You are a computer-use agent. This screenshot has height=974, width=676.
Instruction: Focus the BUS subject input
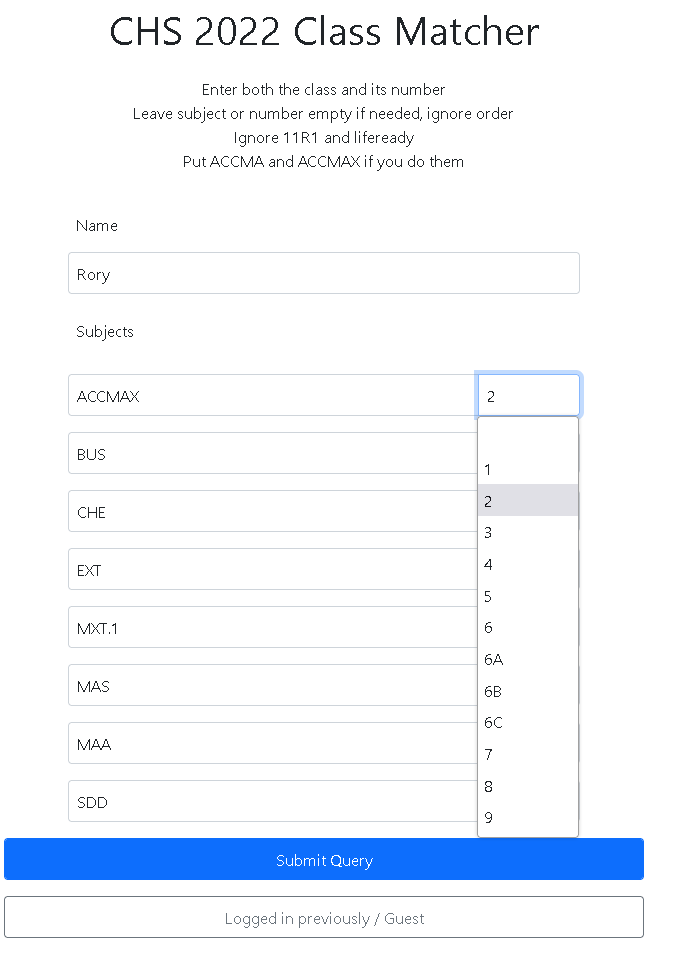tap(273, 453)
